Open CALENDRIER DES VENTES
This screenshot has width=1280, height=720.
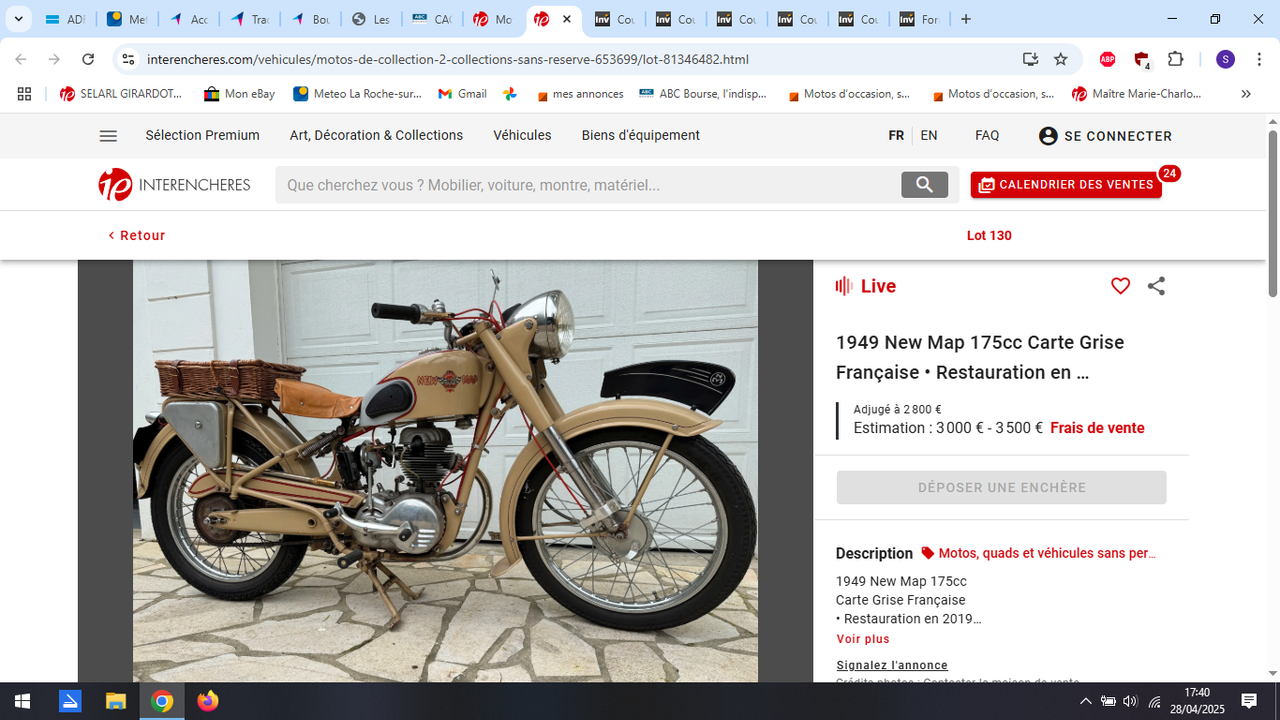(1066, 185)
